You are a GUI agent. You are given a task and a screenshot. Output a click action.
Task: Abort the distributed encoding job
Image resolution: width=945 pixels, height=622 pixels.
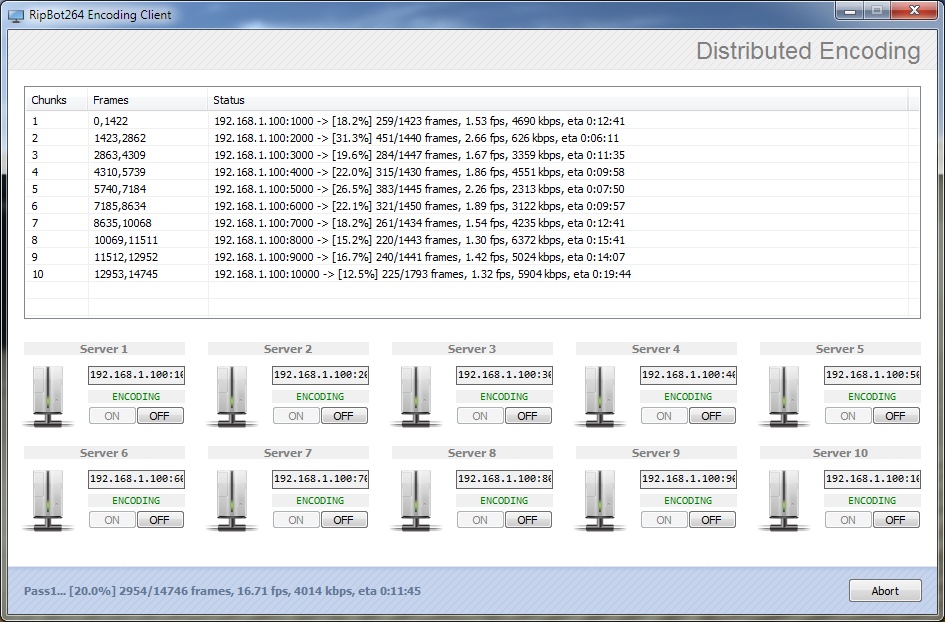[x=885, y=591]
